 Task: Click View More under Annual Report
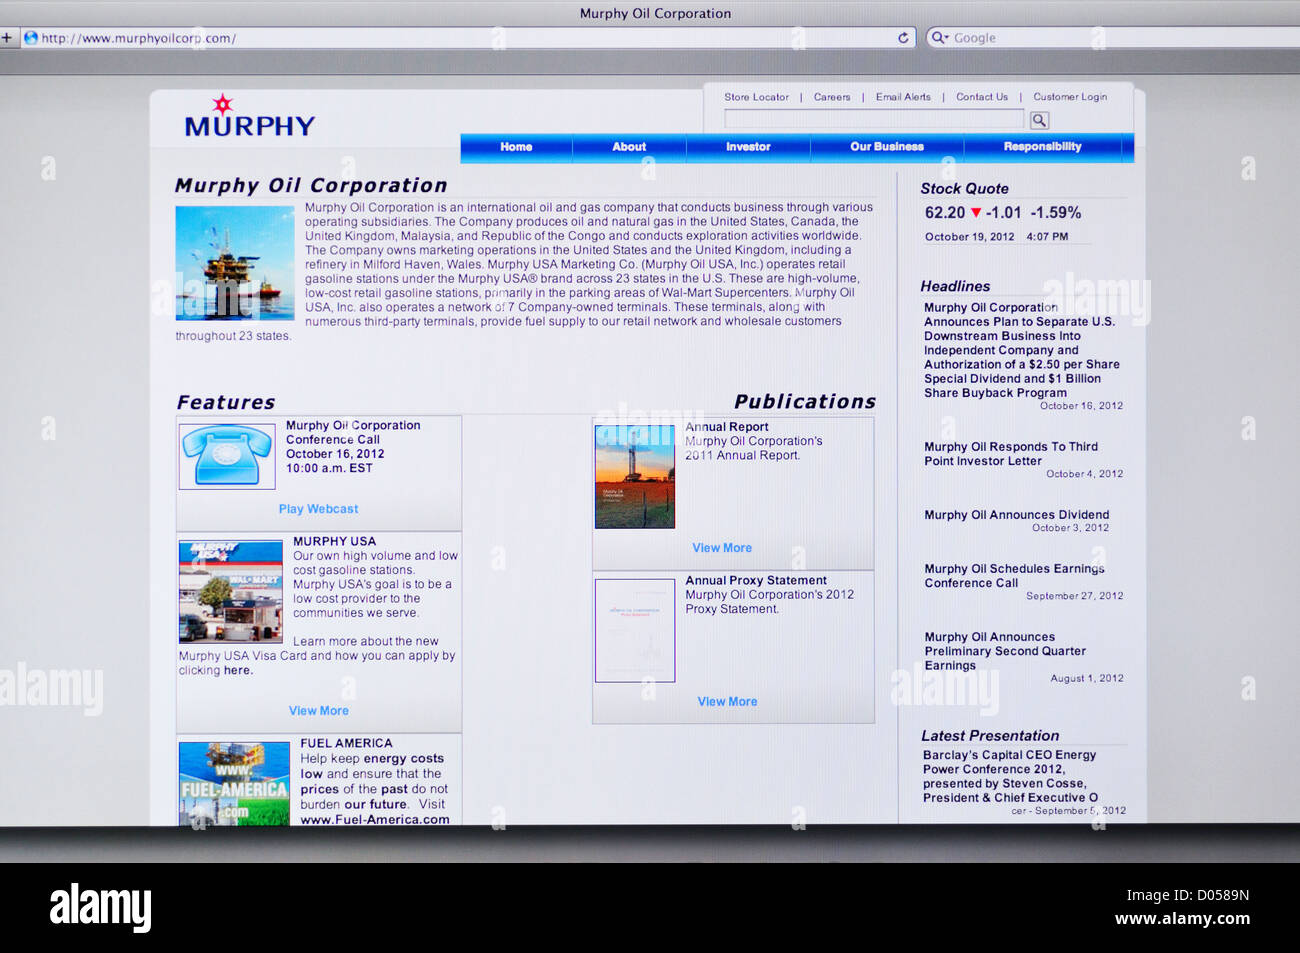(722, 548)
